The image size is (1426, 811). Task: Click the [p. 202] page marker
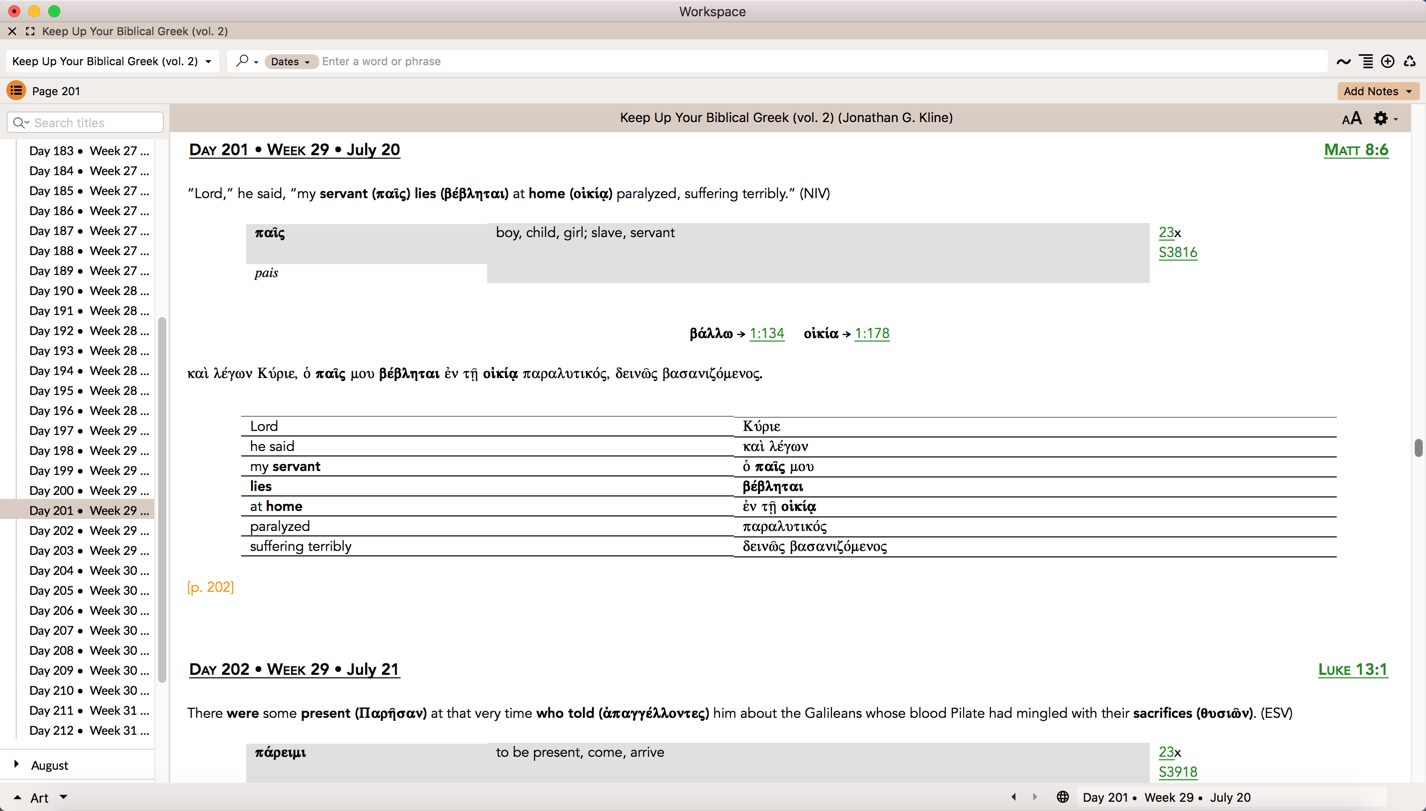coord(211,588)
